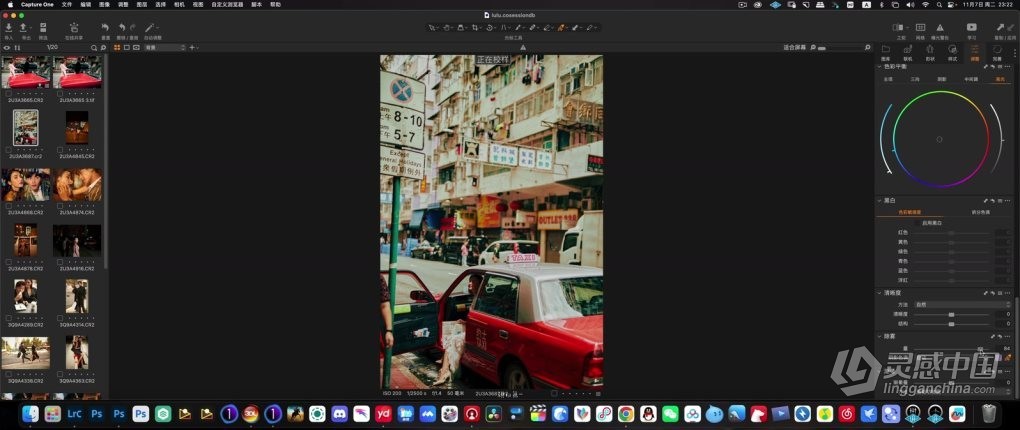Select the Crop tool in cursor tools
This screenshot has height=430, width=1020.
(x=474, y=28)
